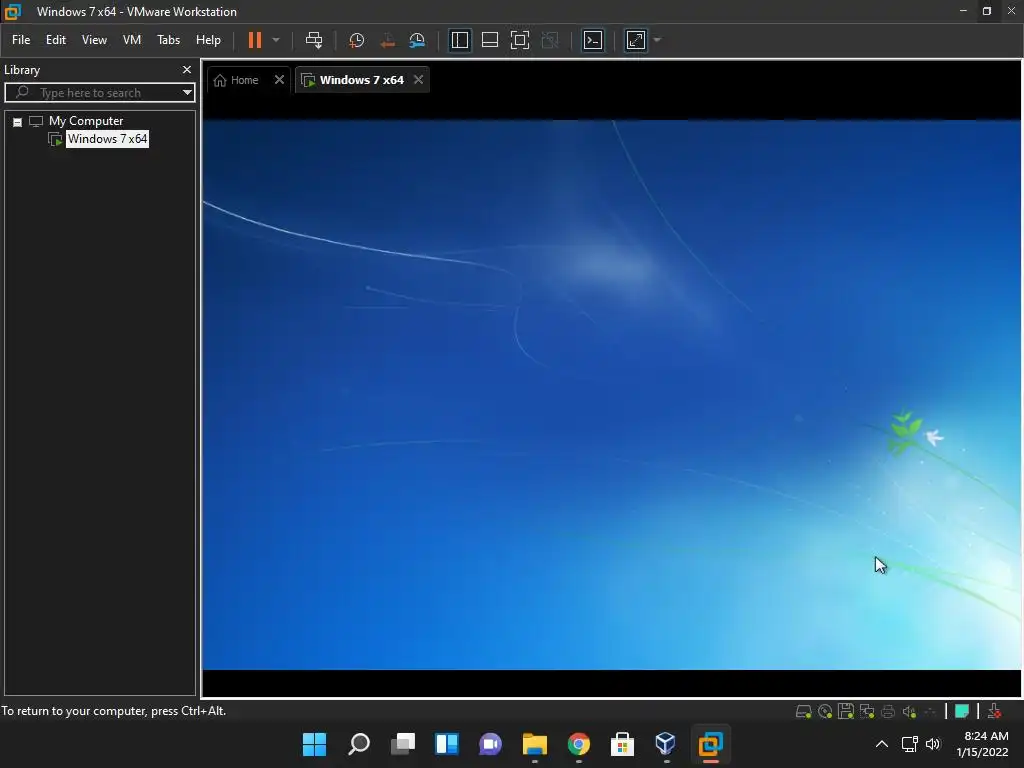Click the disabled Unity mode icon

[x=551, y=40]
